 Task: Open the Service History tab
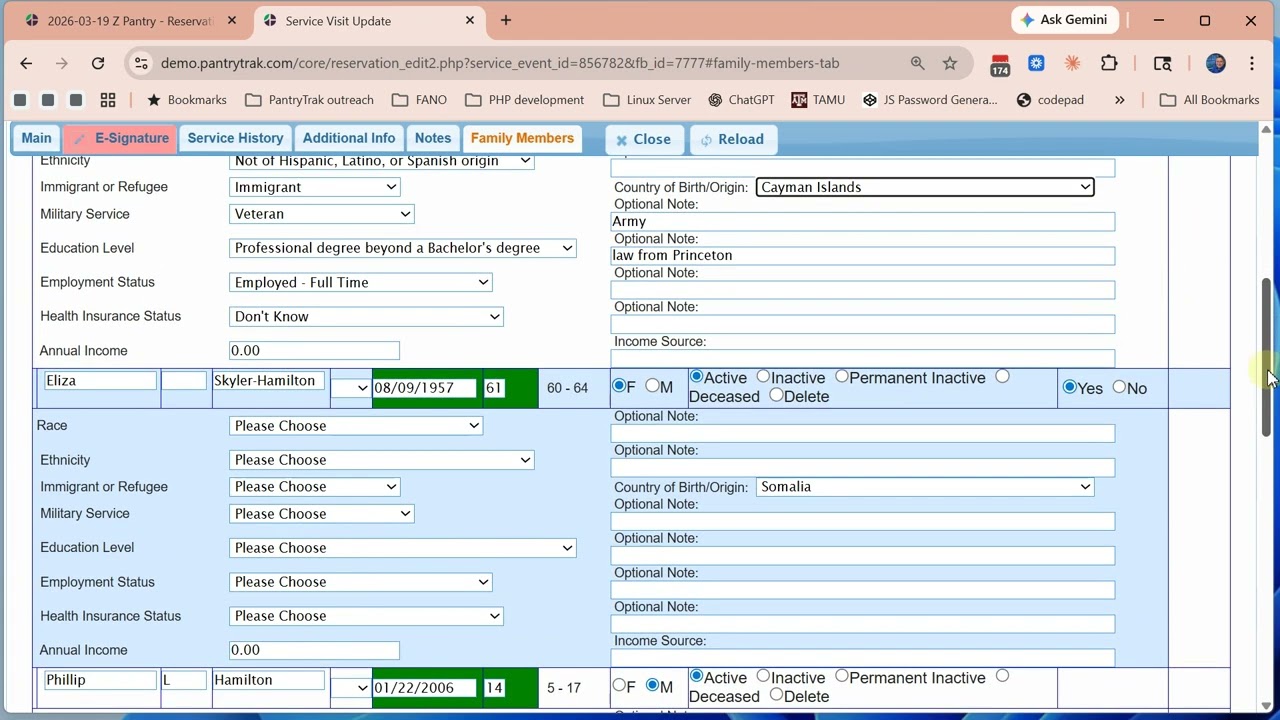(235, 138)
